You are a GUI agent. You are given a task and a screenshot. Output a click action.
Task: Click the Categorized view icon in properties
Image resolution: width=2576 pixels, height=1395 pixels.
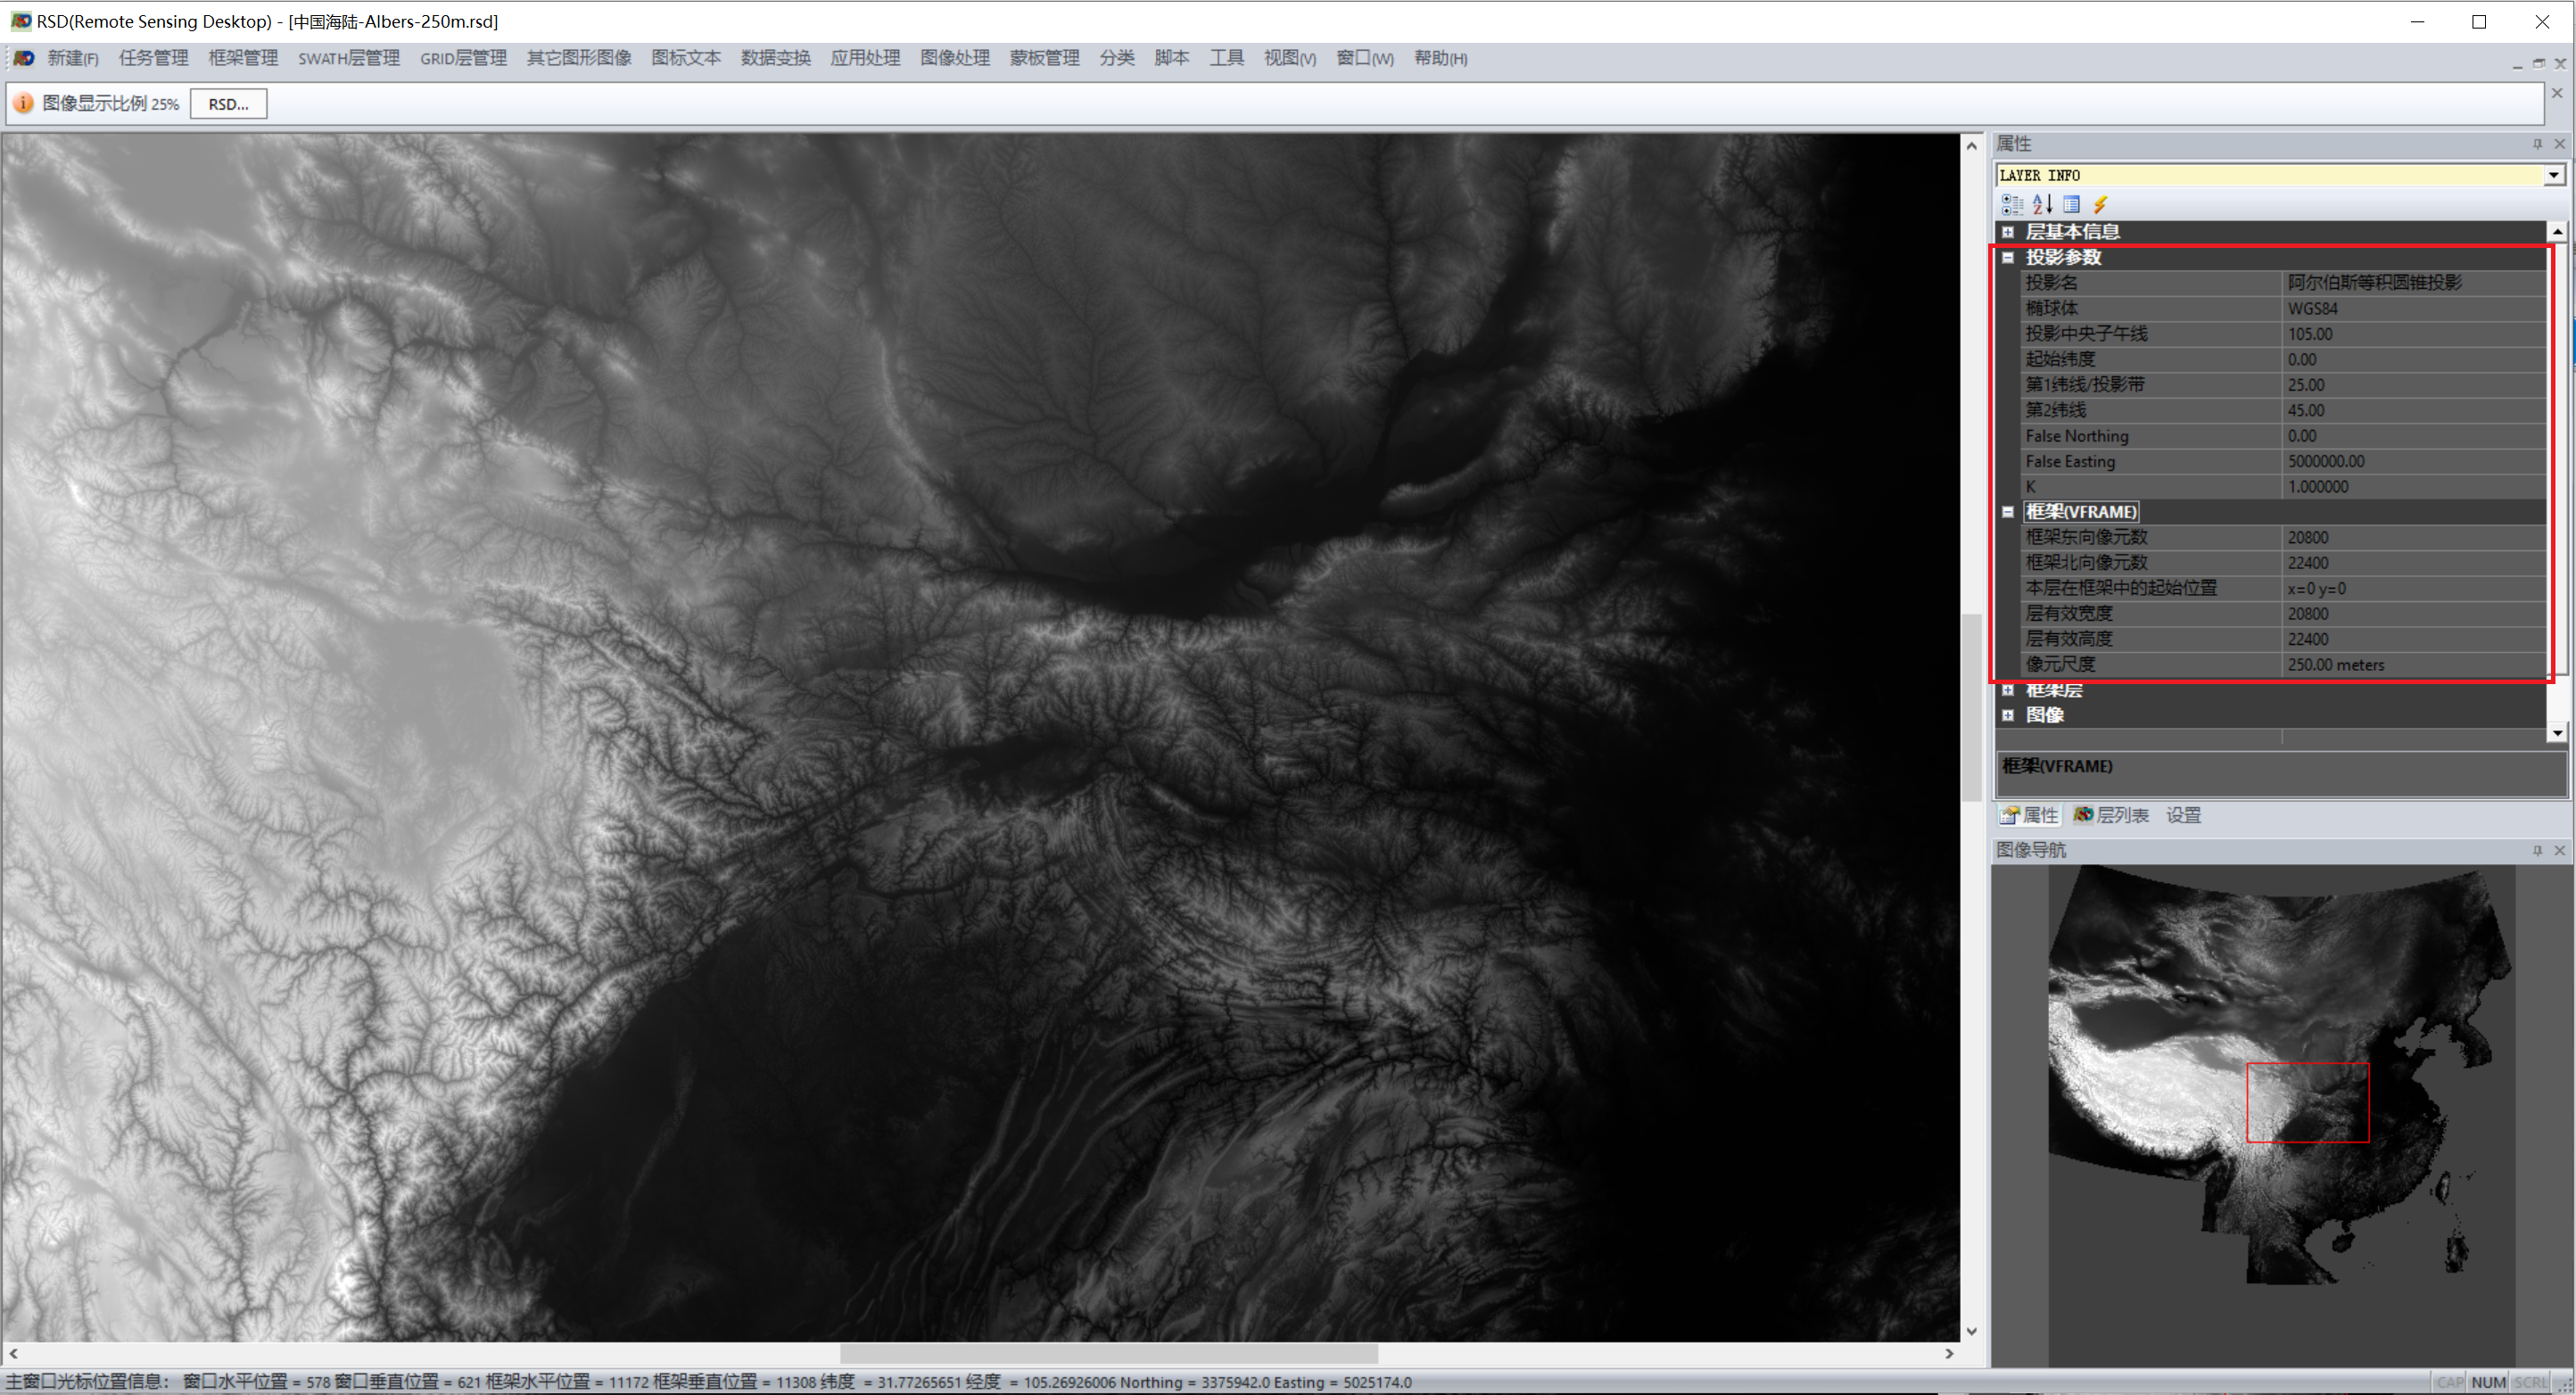click(2011, 204)
